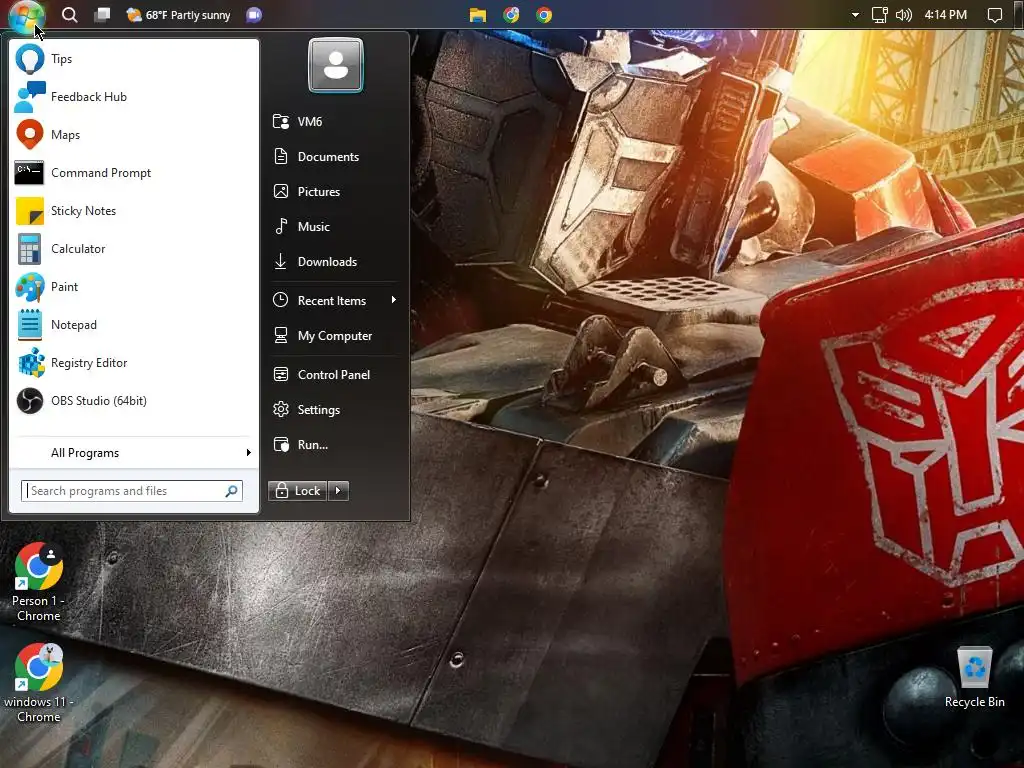Go to the Pictures folder
The width and height of the screenshot is (1024, 768).
(335, 191)
